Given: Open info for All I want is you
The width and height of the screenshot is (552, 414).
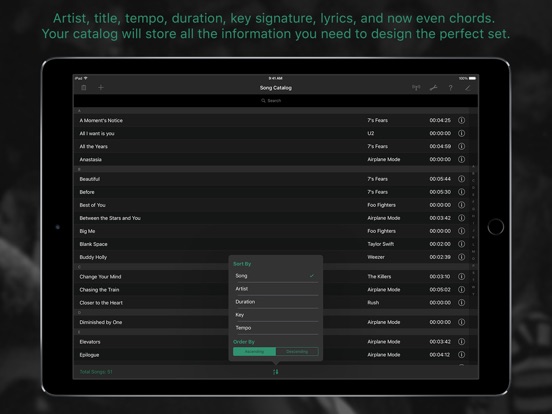Looking at the screenshot, I should click(x=462, y=133).
